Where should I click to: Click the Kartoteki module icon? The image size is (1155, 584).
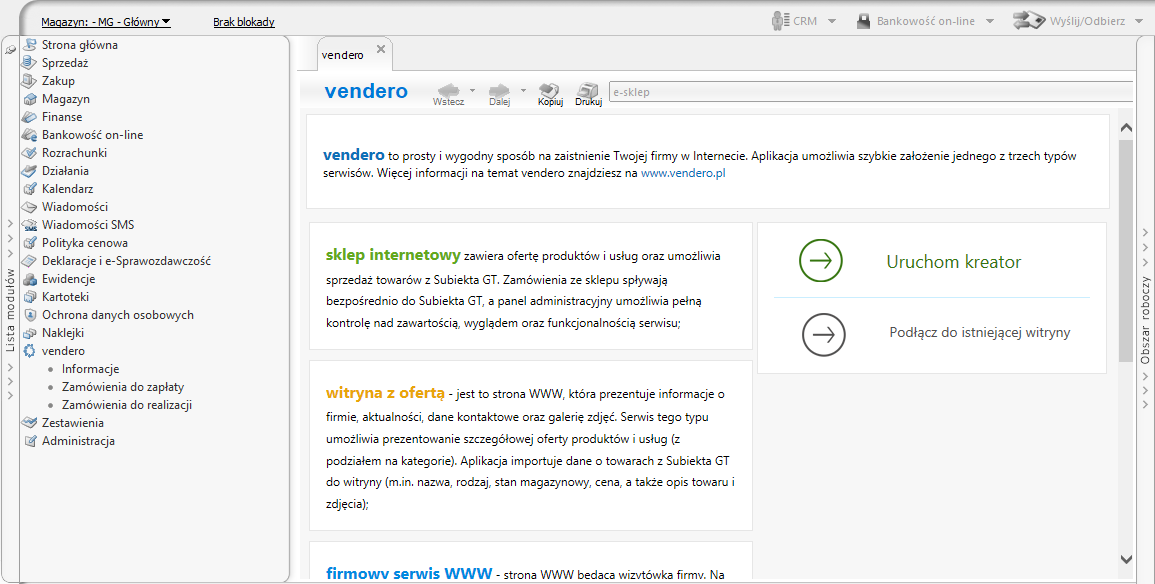click(29, 297)
